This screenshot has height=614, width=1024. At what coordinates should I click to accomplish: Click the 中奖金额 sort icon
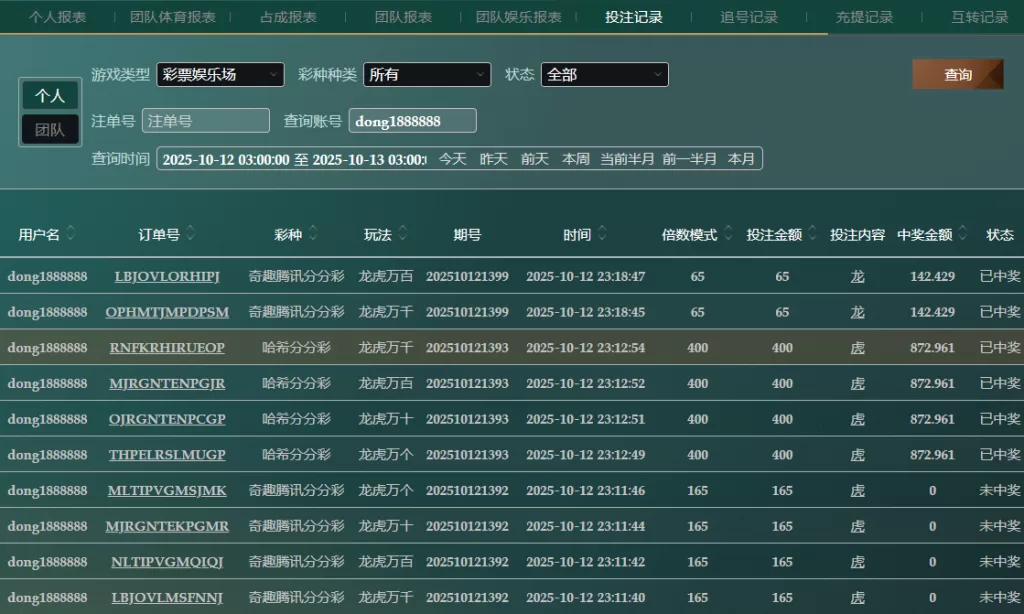(963, 234)
